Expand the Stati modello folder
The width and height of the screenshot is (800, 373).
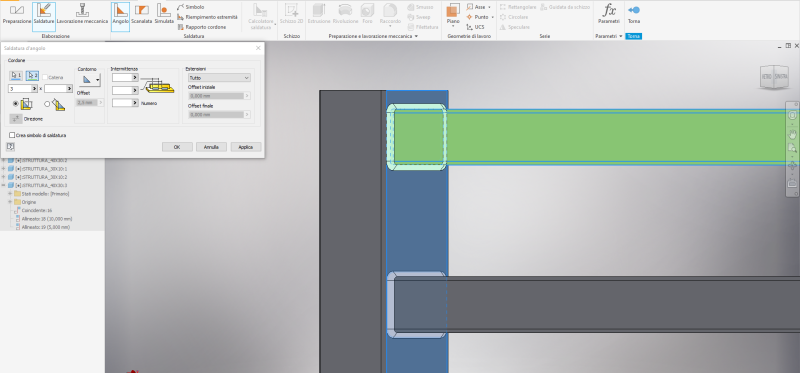[10, 193]
